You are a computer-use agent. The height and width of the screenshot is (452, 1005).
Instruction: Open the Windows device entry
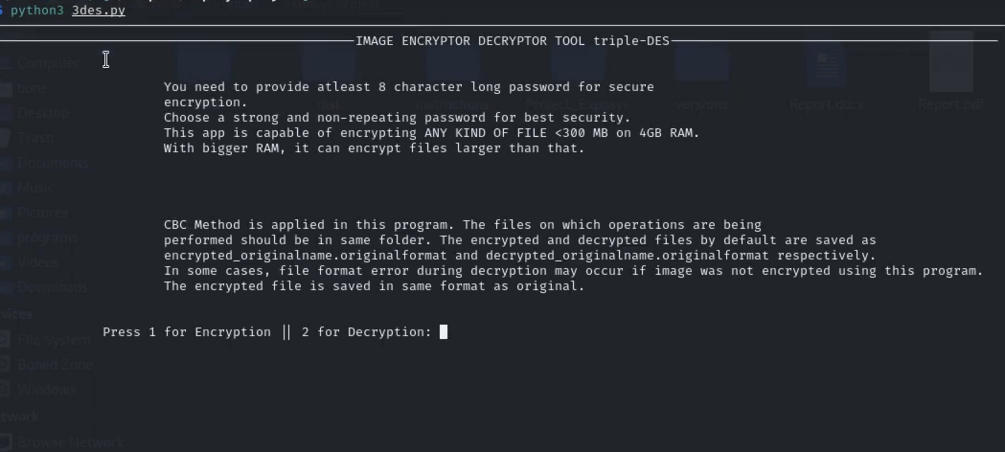click(38, 390)
